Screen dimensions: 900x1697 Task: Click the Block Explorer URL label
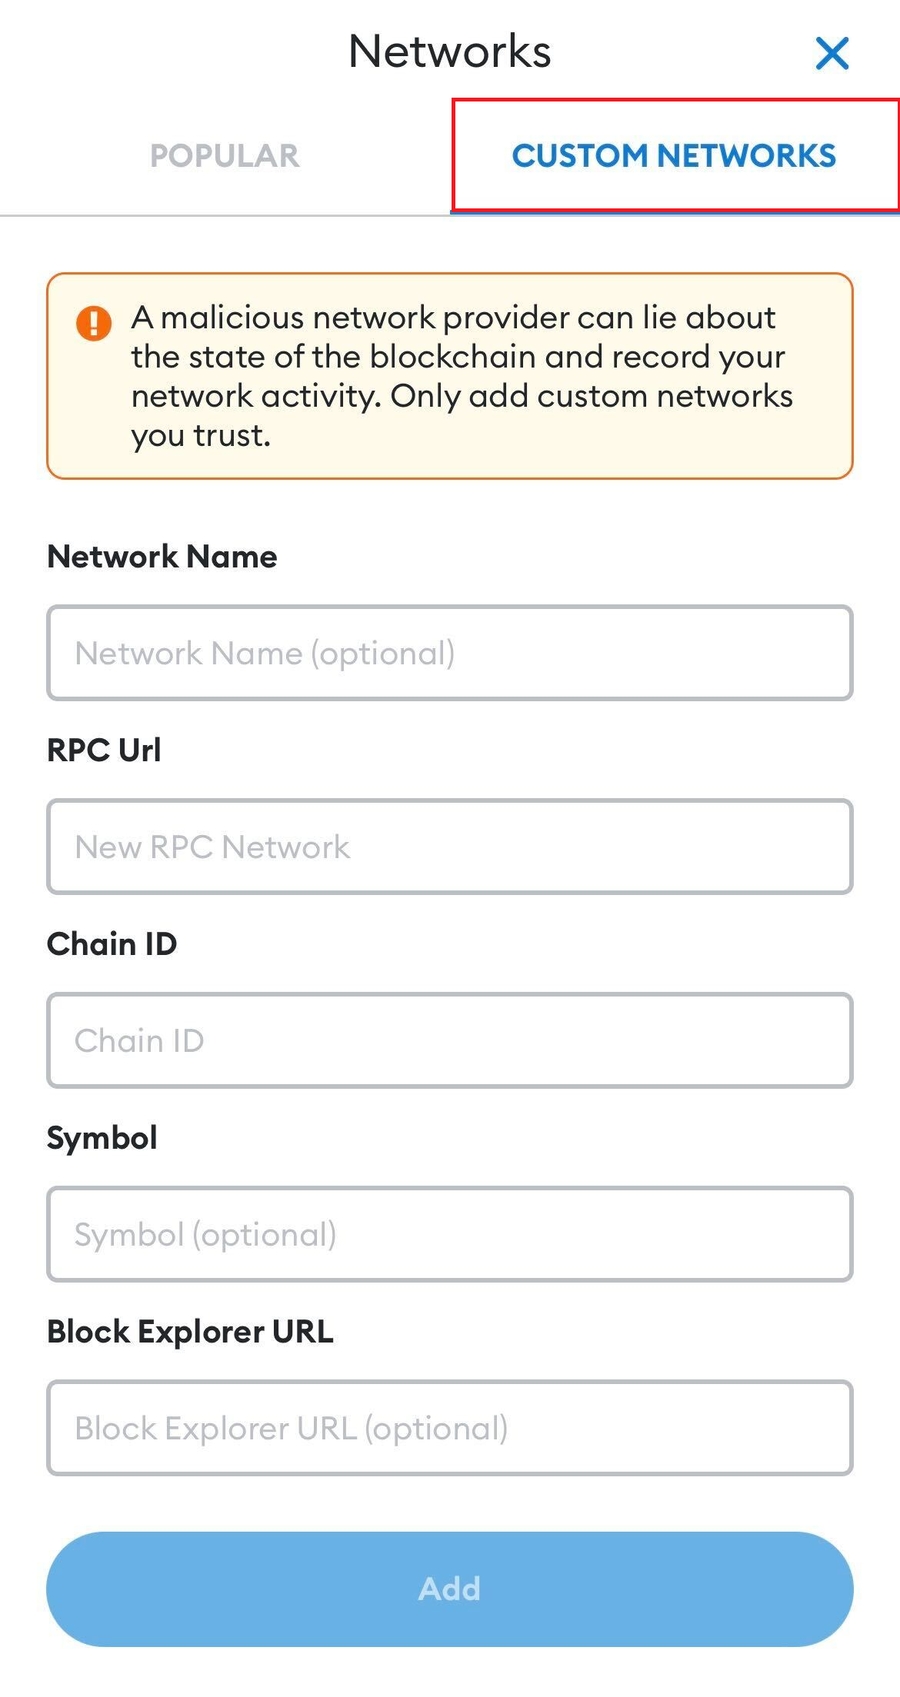190,1333
